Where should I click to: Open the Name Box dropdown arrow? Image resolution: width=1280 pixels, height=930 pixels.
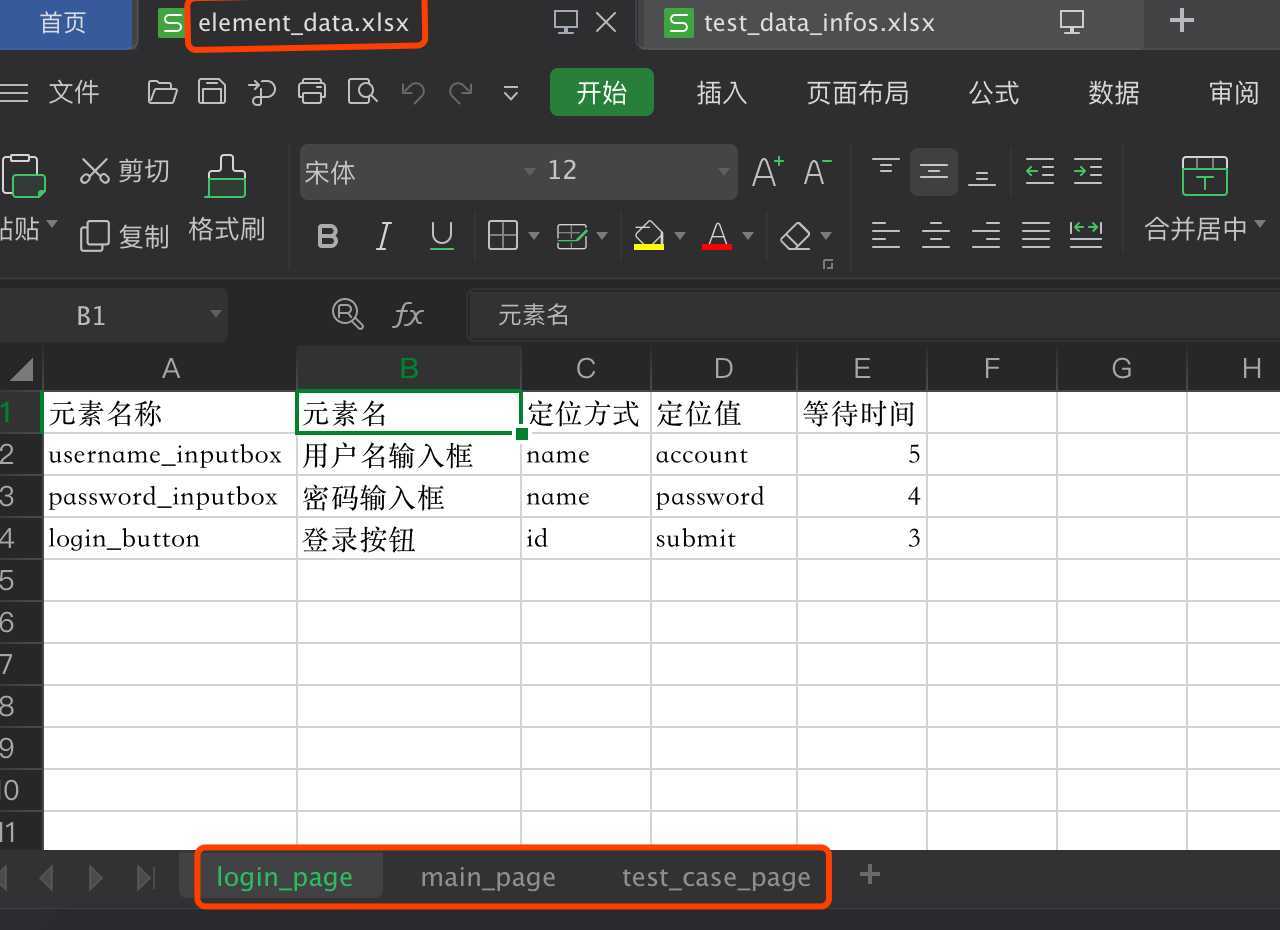click(x=215, y=315)
